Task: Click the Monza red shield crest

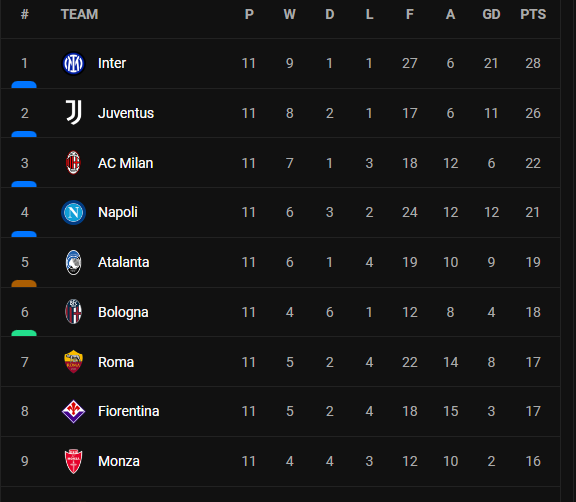Action: 73,461
